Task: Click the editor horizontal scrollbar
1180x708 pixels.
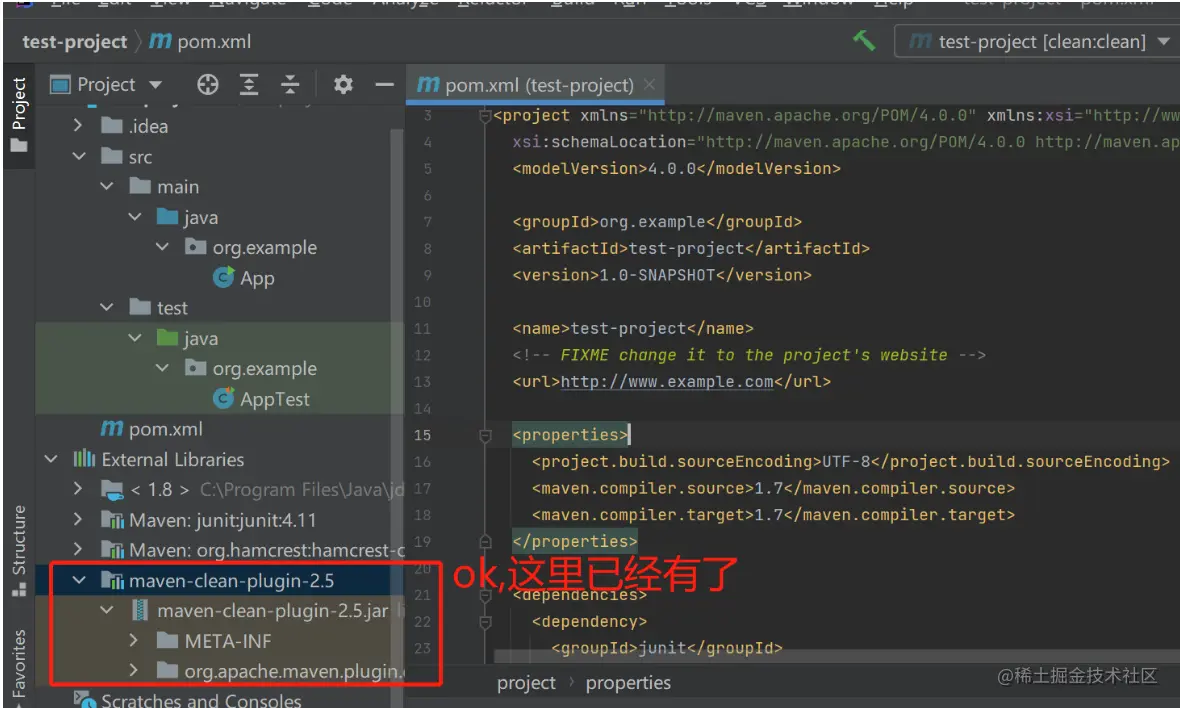Action: tap(837, 656)
